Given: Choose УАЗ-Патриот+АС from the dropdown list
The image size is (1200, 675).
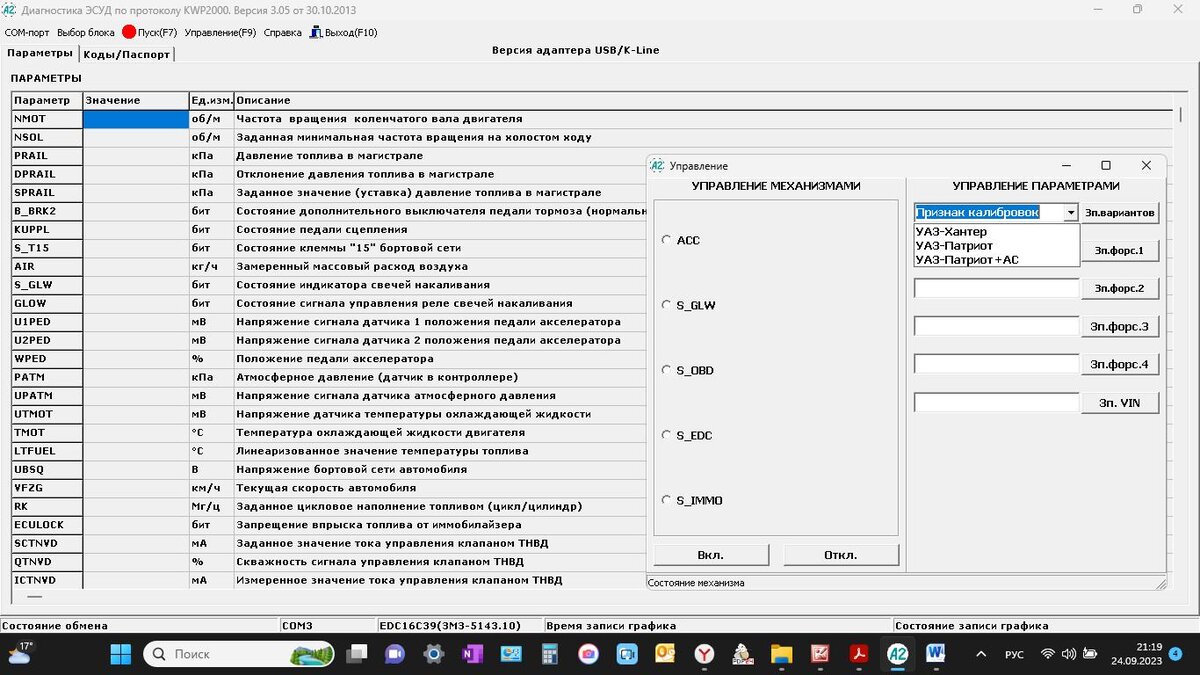Looking at the screenshot, I should [997, 259].
